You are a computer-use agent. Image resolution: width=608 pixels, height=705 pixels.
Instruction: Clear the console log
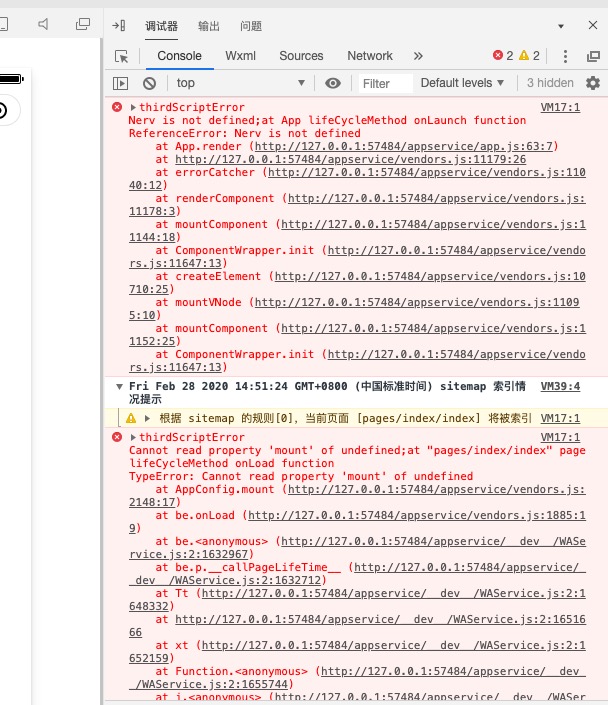149,83
